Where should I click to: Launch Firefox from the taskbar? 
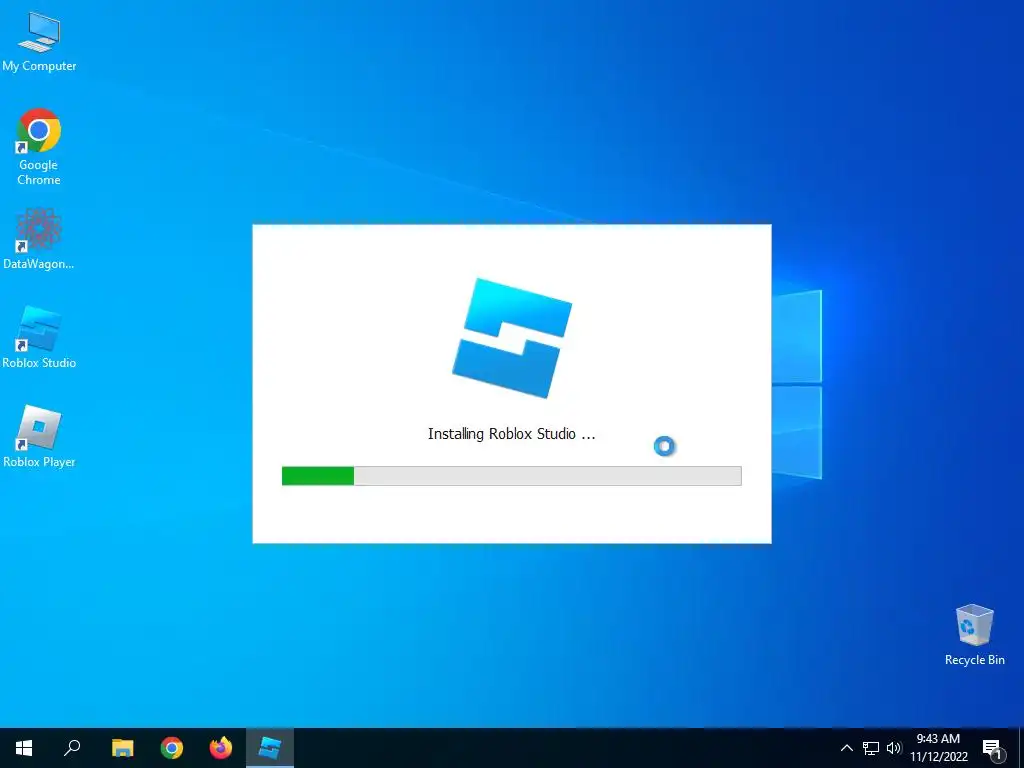221,748
